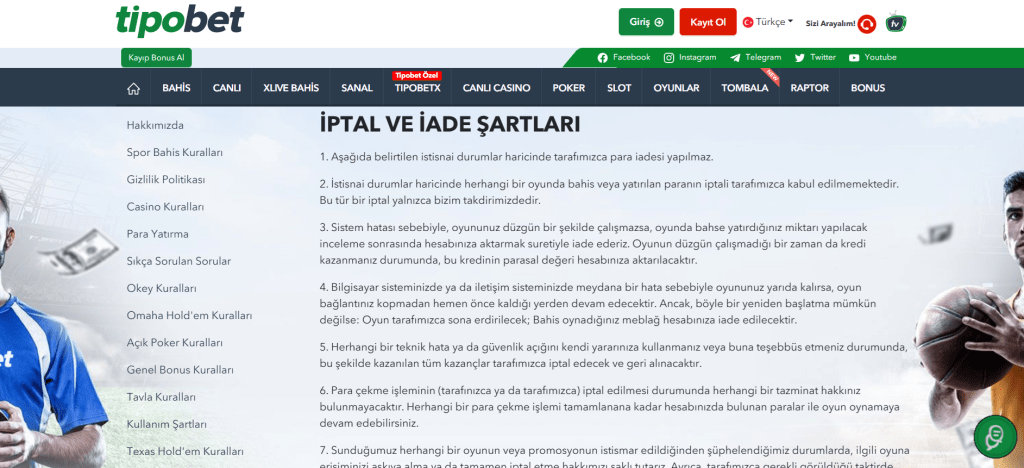Click the home icon in navigation bar
Viewport: 1024px width, 468px height.
133,88
